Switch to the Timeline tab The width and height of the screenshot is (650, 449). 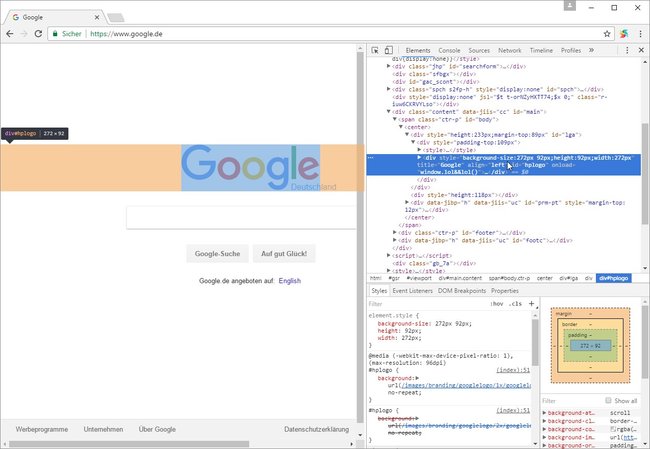541,50
